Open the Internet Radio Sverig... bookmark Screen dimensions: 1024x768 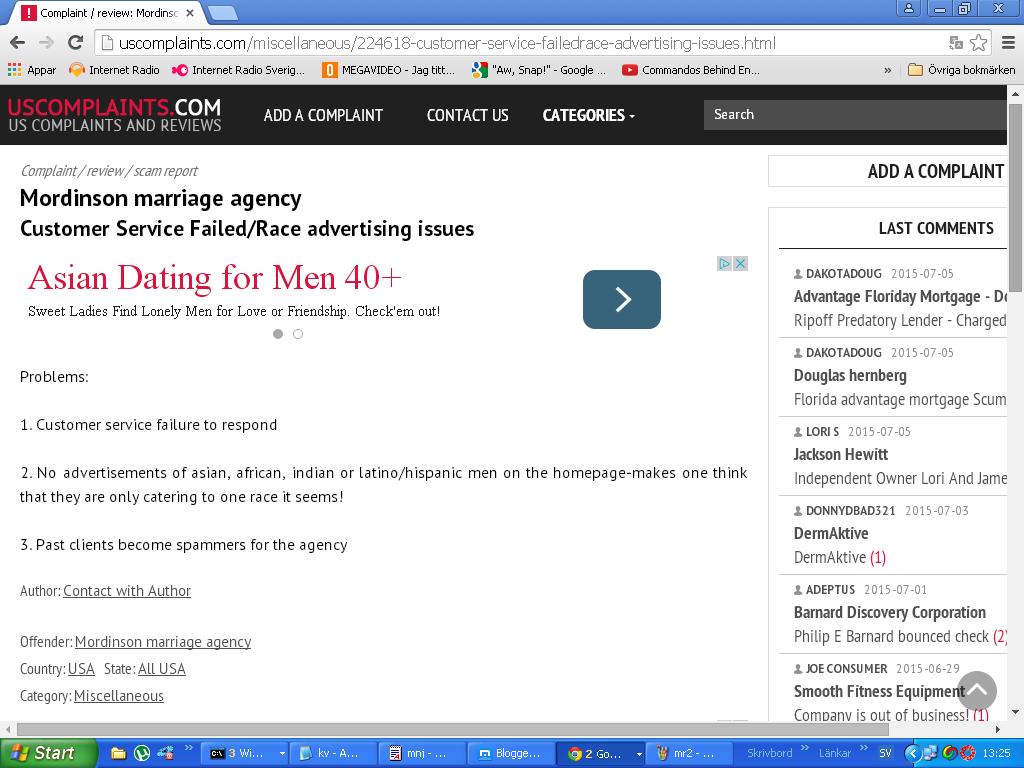pyautogui.click(x=238, y=70)
